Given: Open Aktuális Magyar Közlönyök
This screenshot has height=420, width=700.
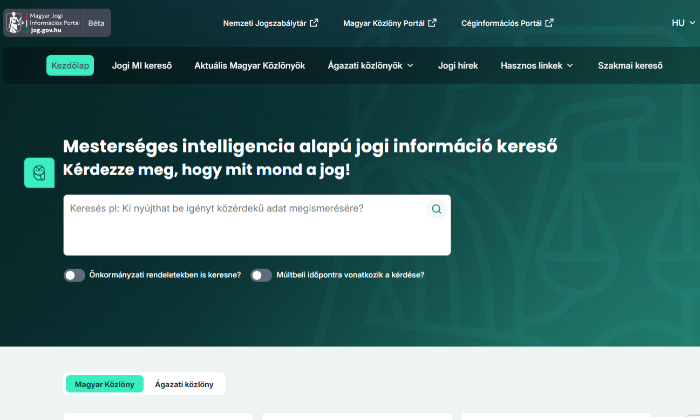Looking at the screenshot, I should pyautogui.click(x=250, y=66).
